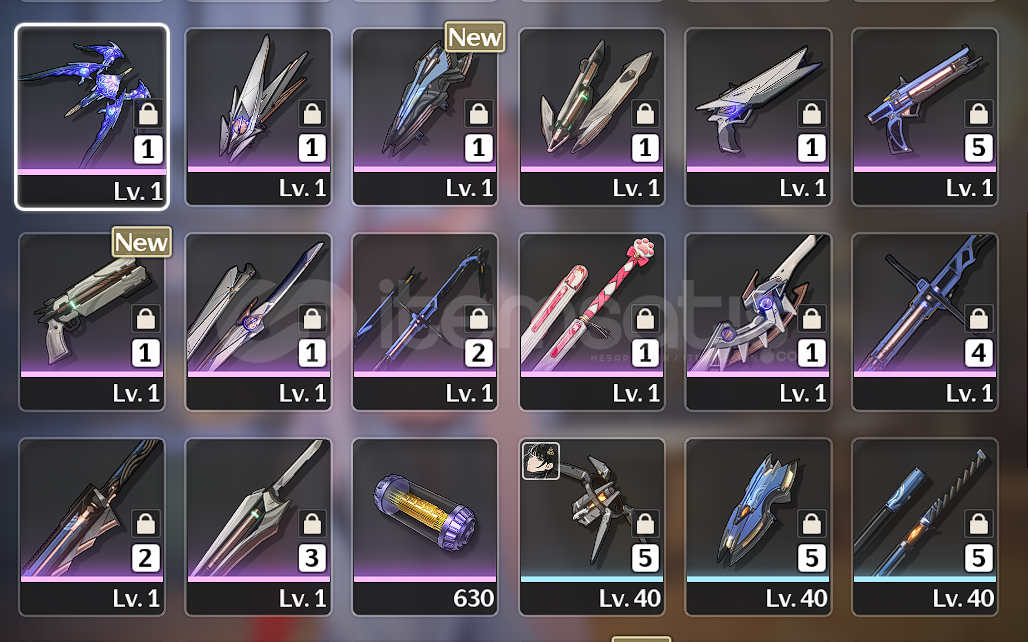Select the blue shield-like weapon Lv. 40

tap(758, 527)
